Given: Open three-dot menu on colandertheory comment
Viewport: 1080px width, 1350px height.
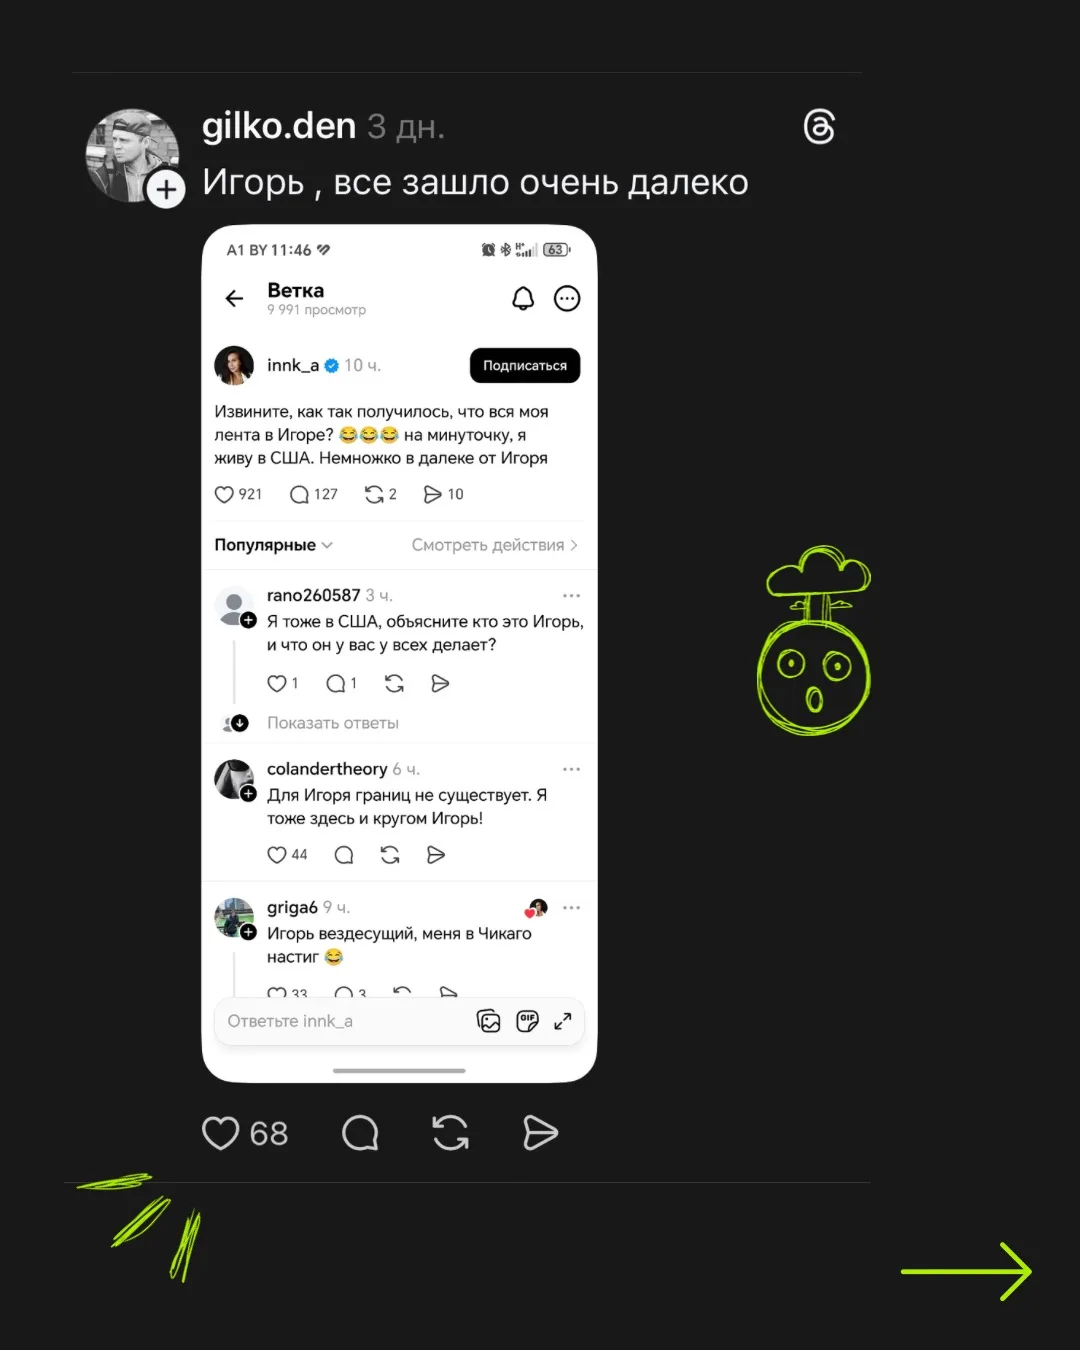Looking at the screenshot, I should click(x=571, y=769).
